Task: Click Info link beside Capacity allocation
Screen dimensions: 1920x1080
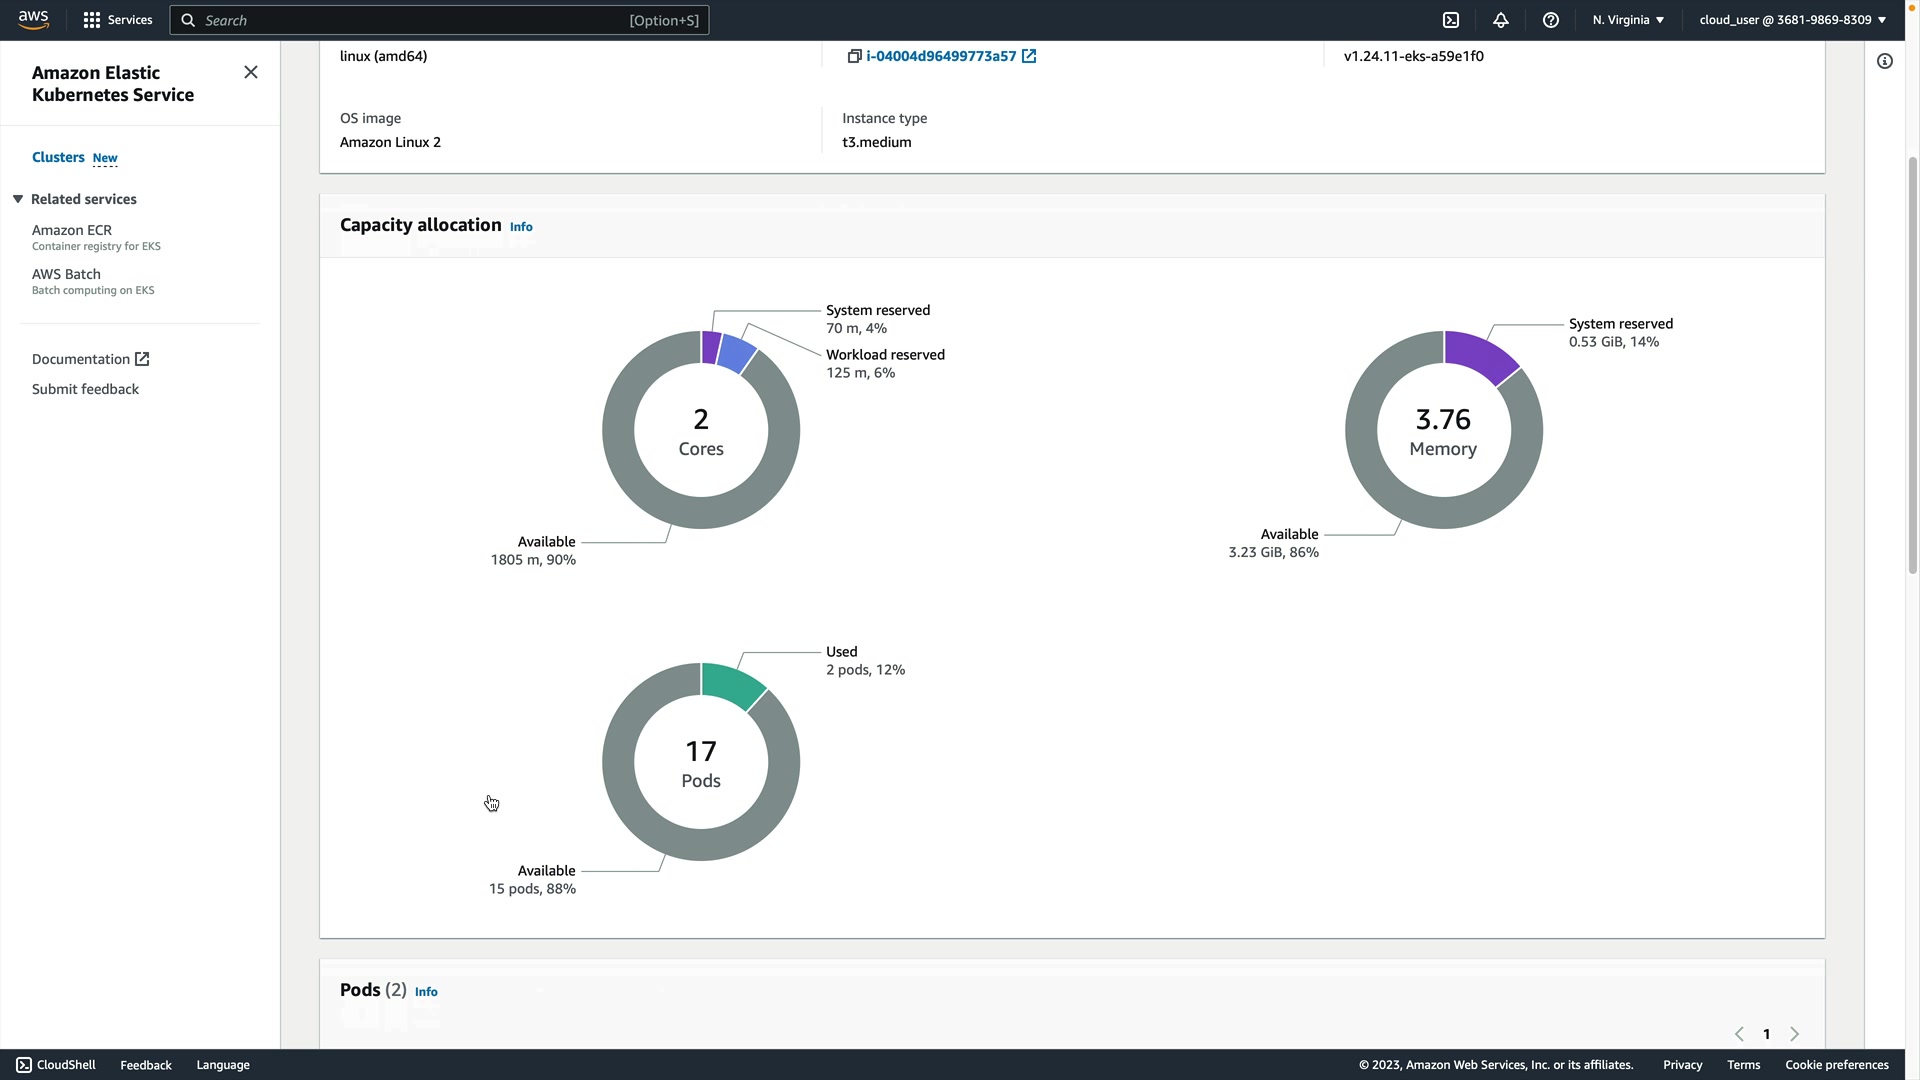Action: 521,227
